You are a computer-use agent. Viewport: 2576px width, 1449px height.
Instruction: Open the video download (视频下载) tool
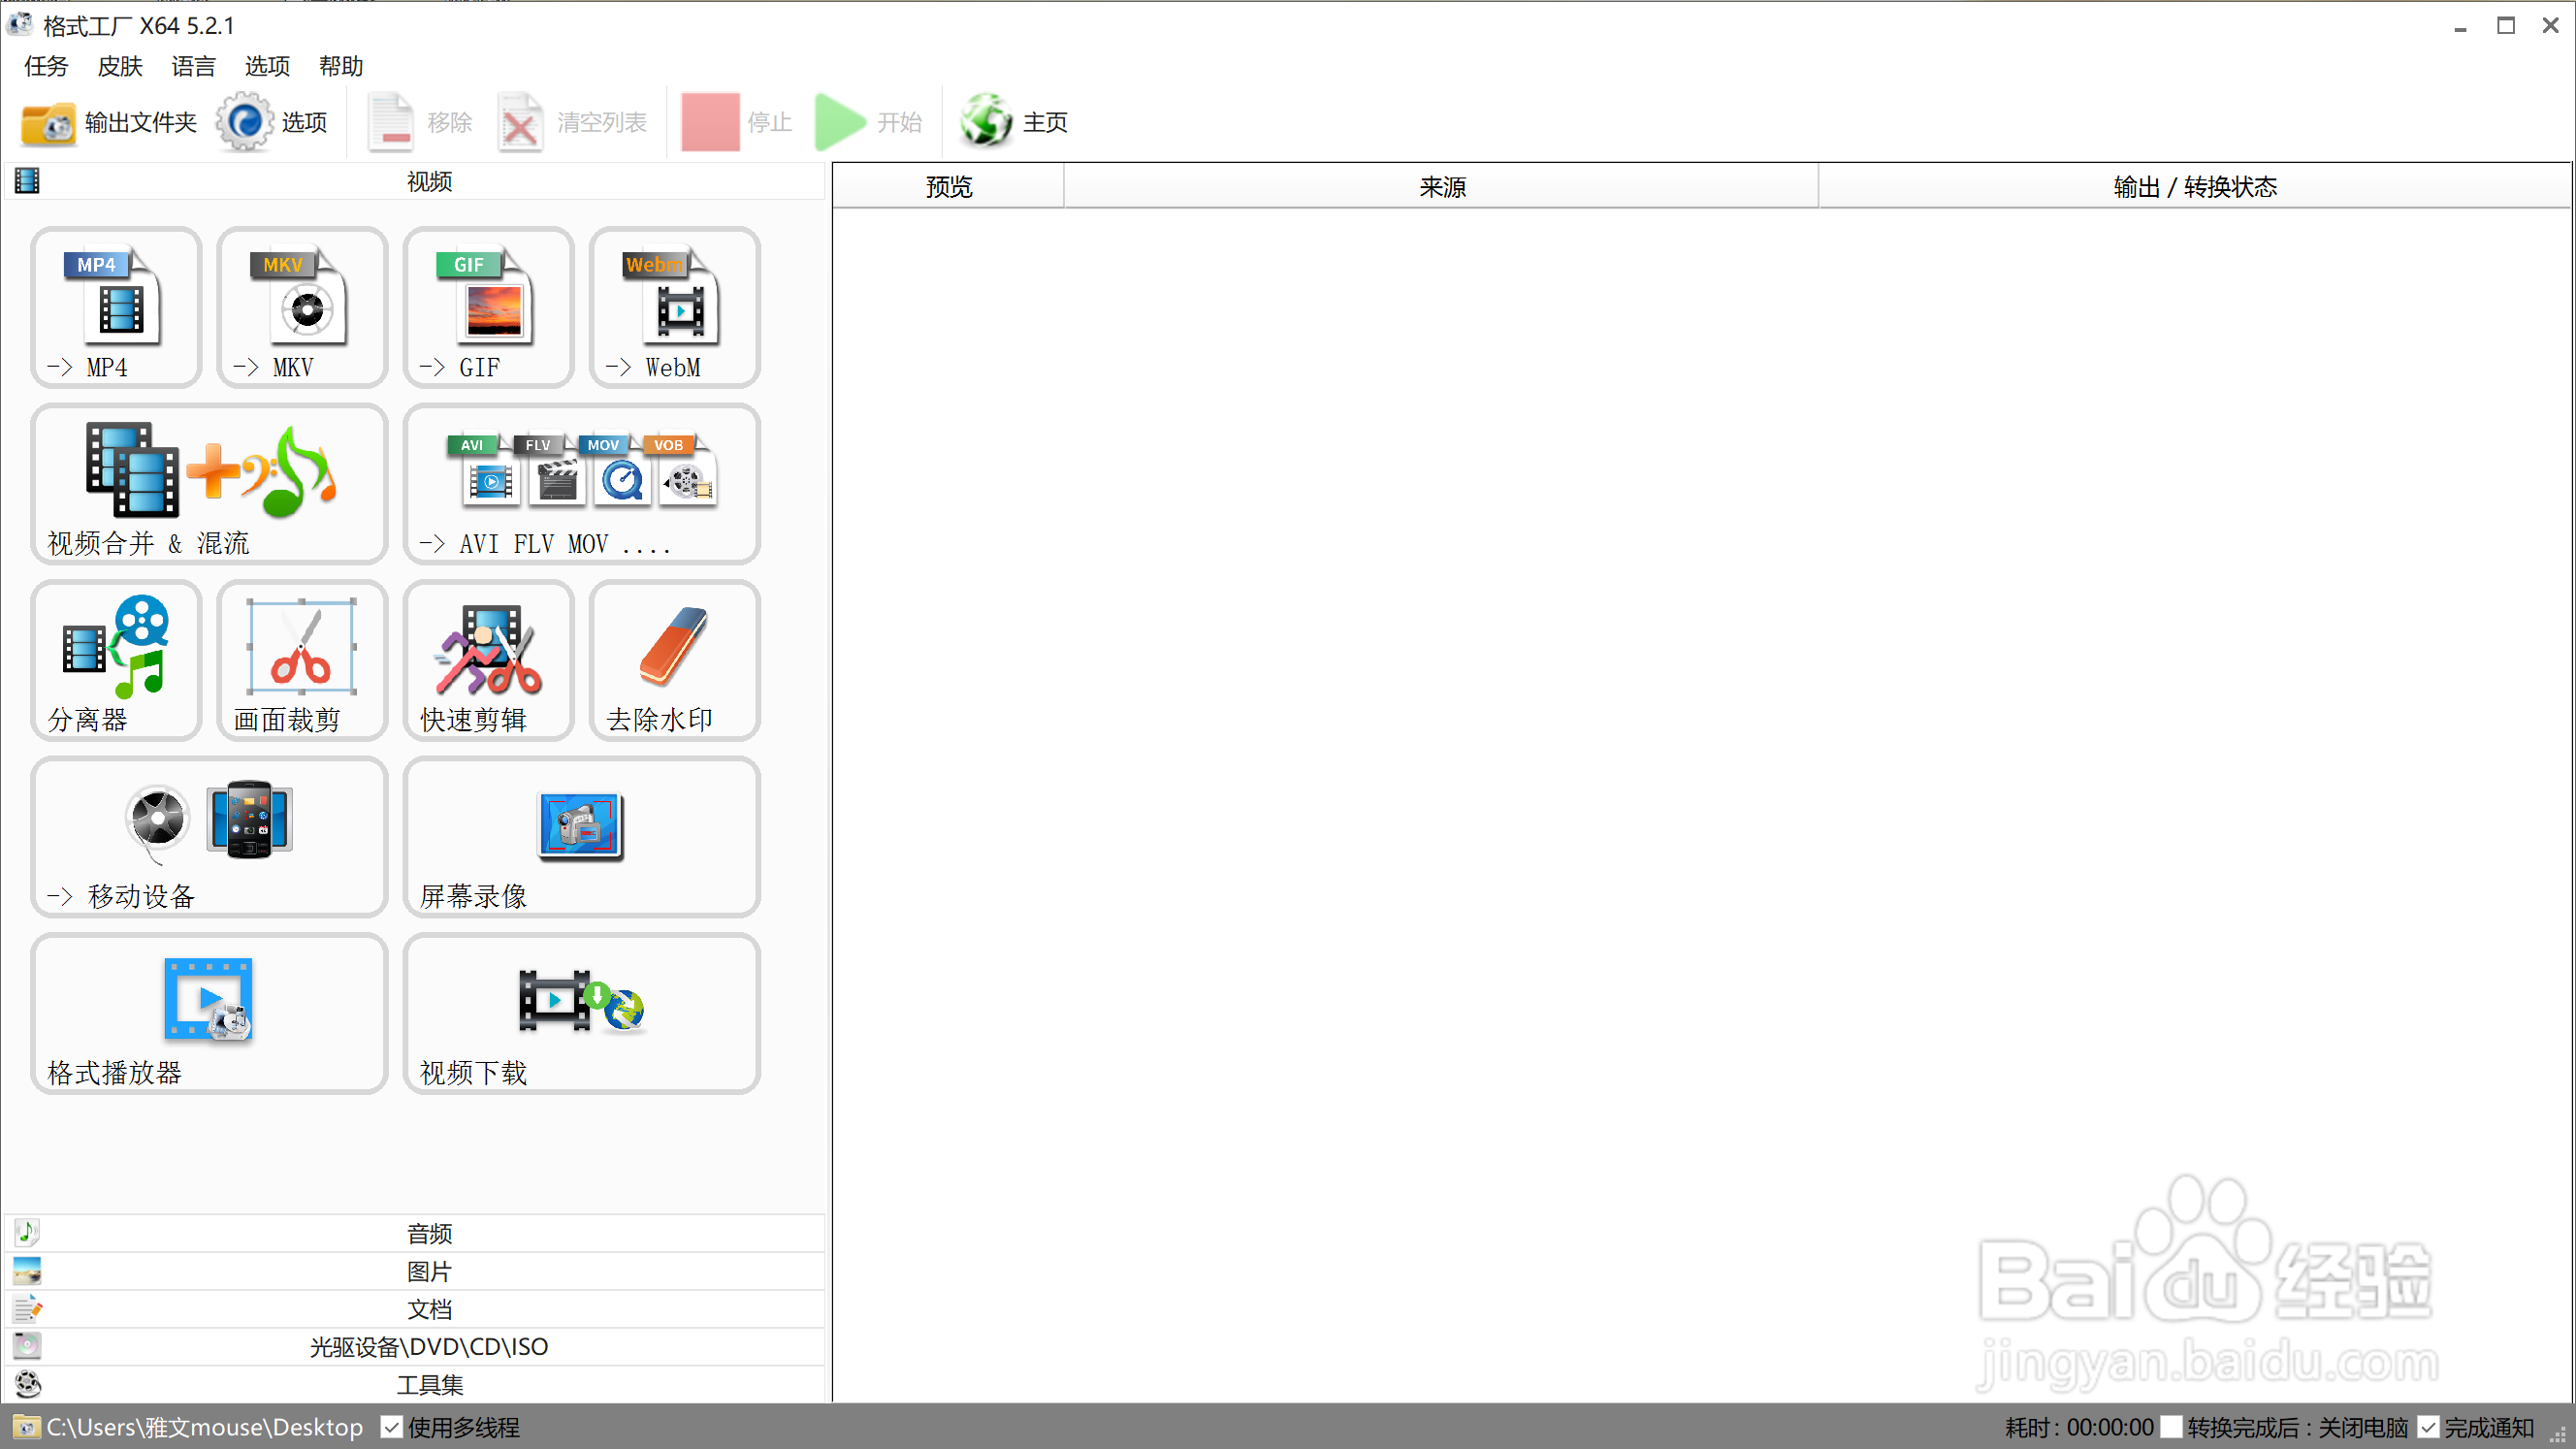[x=581, y=1014]
